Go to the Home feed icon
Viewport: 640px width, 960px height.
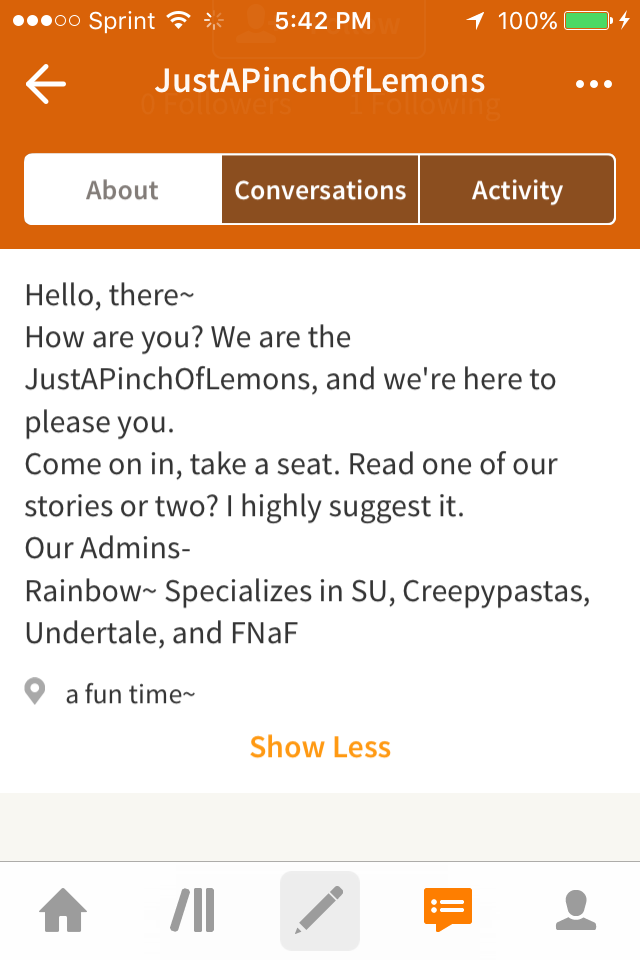point(62,910)
